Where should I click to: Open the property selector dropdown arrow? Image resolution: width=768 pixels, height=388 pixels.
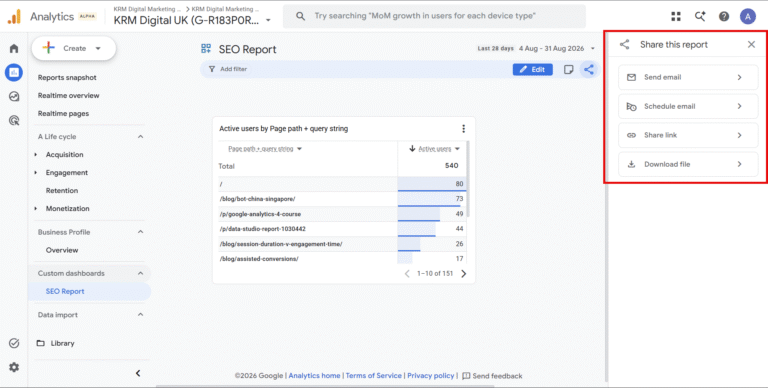tap(268, 21)
